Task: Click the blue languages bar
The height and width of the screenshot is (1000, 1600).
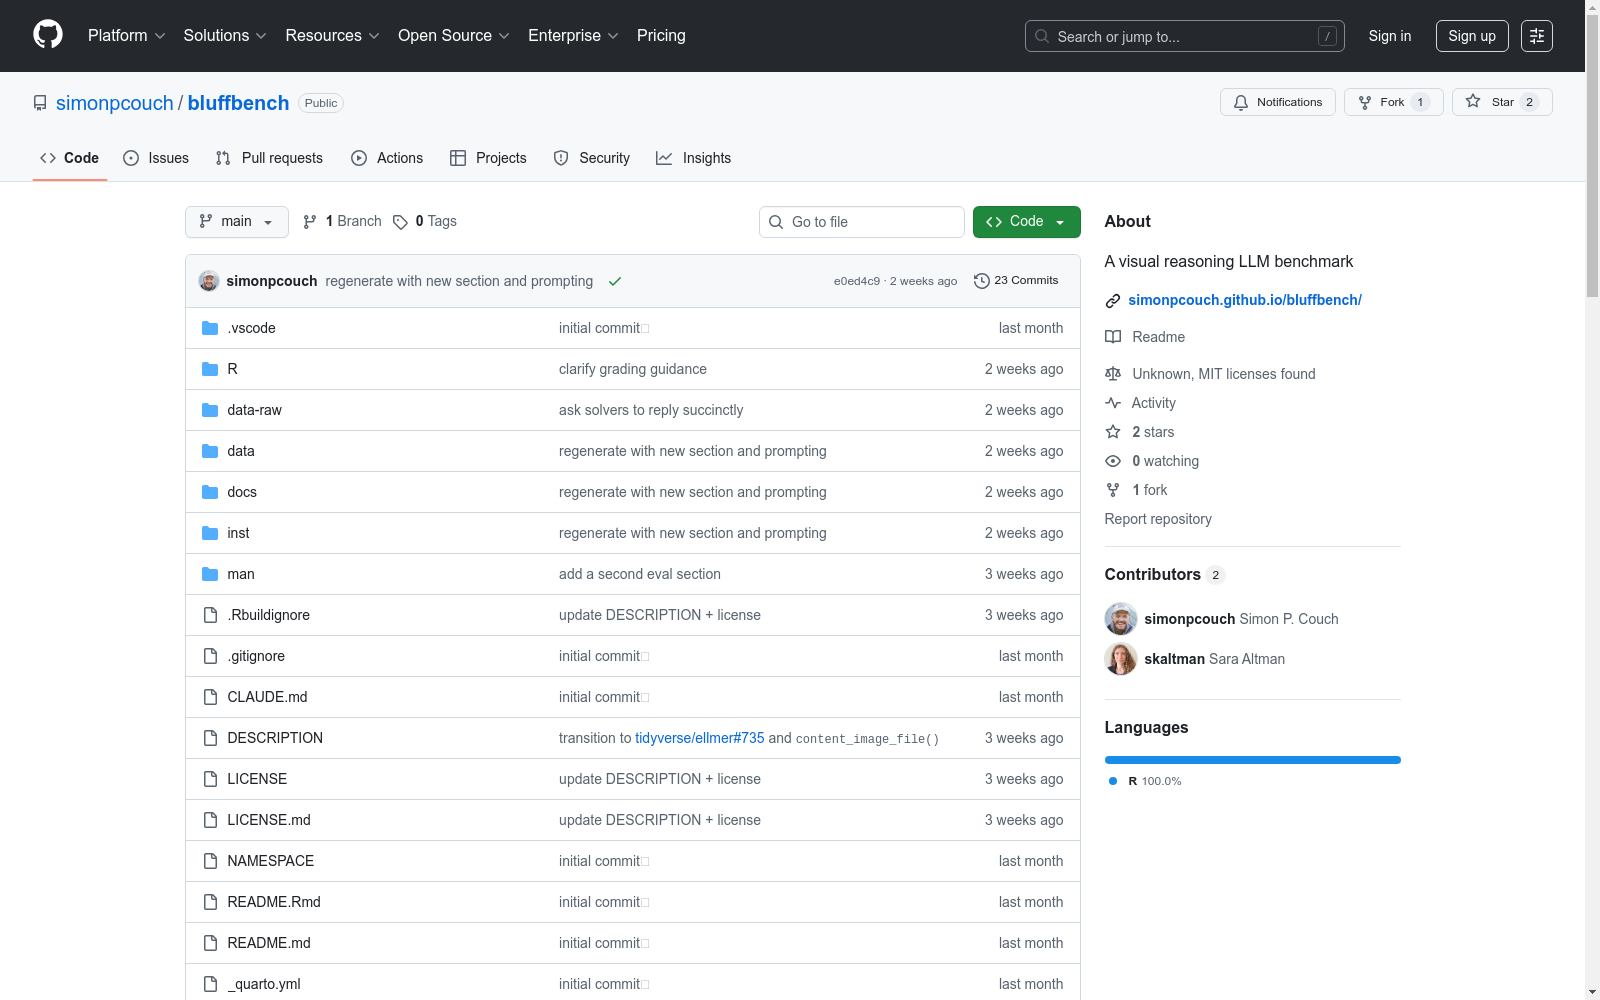Action: tap(1253, 760)
